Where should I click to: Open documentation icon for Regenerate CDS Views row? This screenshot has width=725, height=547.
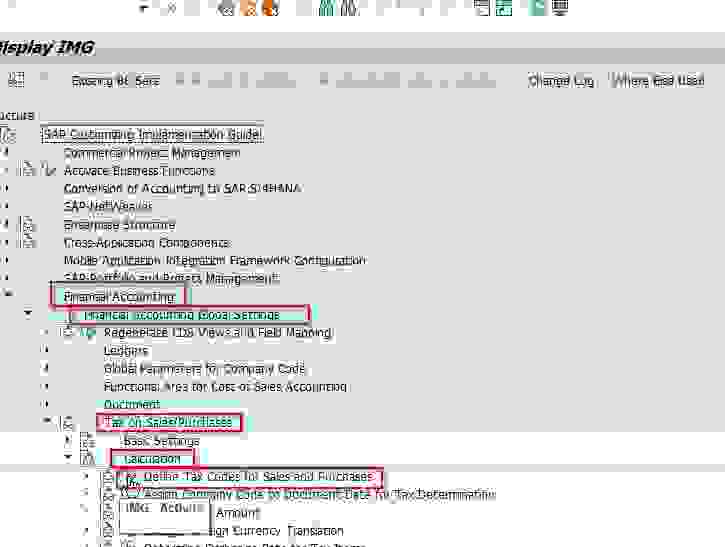(68, 332)
